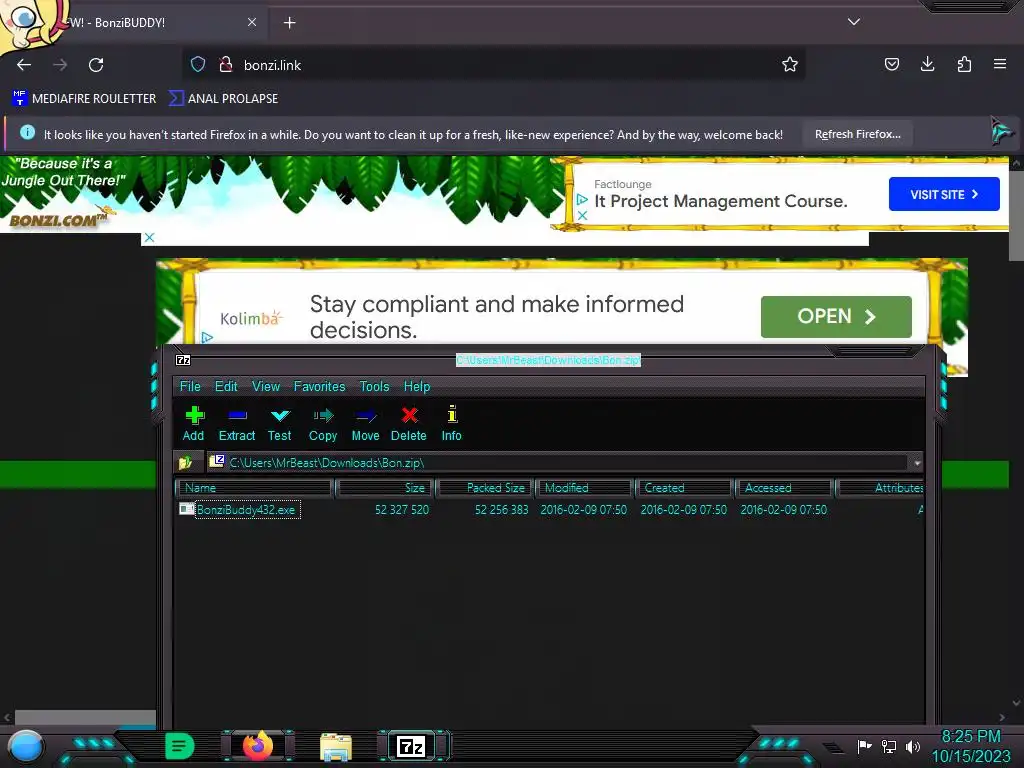Open the File menu in 7-Zip
1024x768 pixels.
(190, 387)
